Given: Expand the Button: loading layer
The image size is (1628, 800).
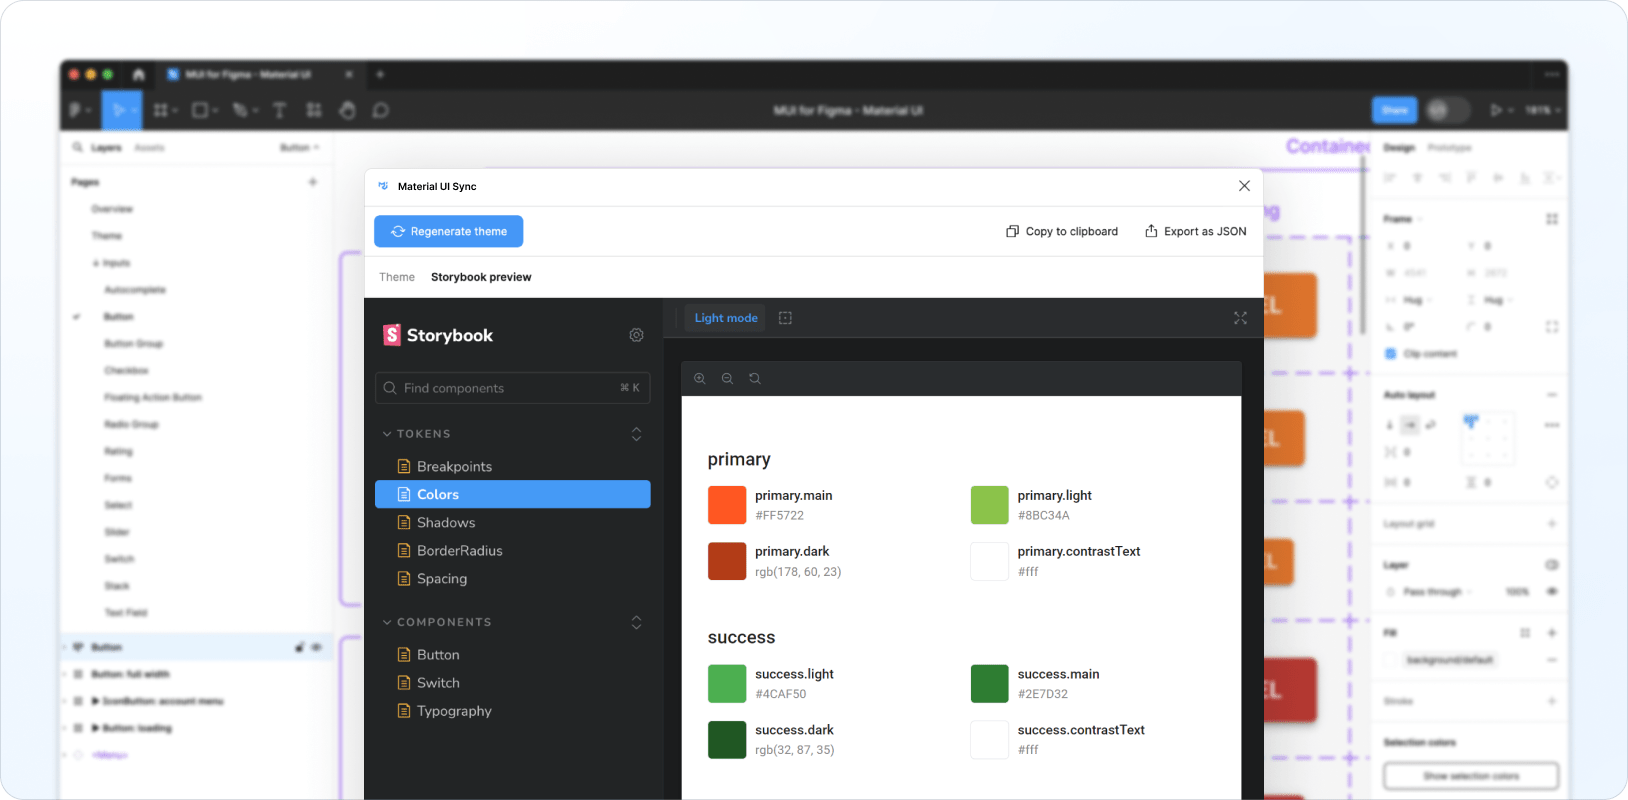Looking at the screenshot, I should click(x=95, y=728).
